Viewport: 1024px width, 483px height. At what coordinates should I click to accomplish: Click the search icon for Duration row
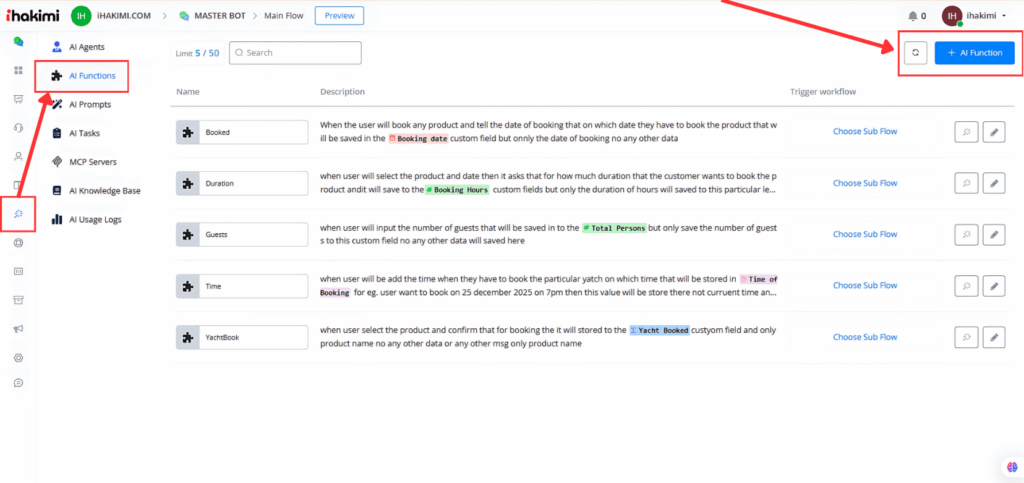tap(966, 183)
